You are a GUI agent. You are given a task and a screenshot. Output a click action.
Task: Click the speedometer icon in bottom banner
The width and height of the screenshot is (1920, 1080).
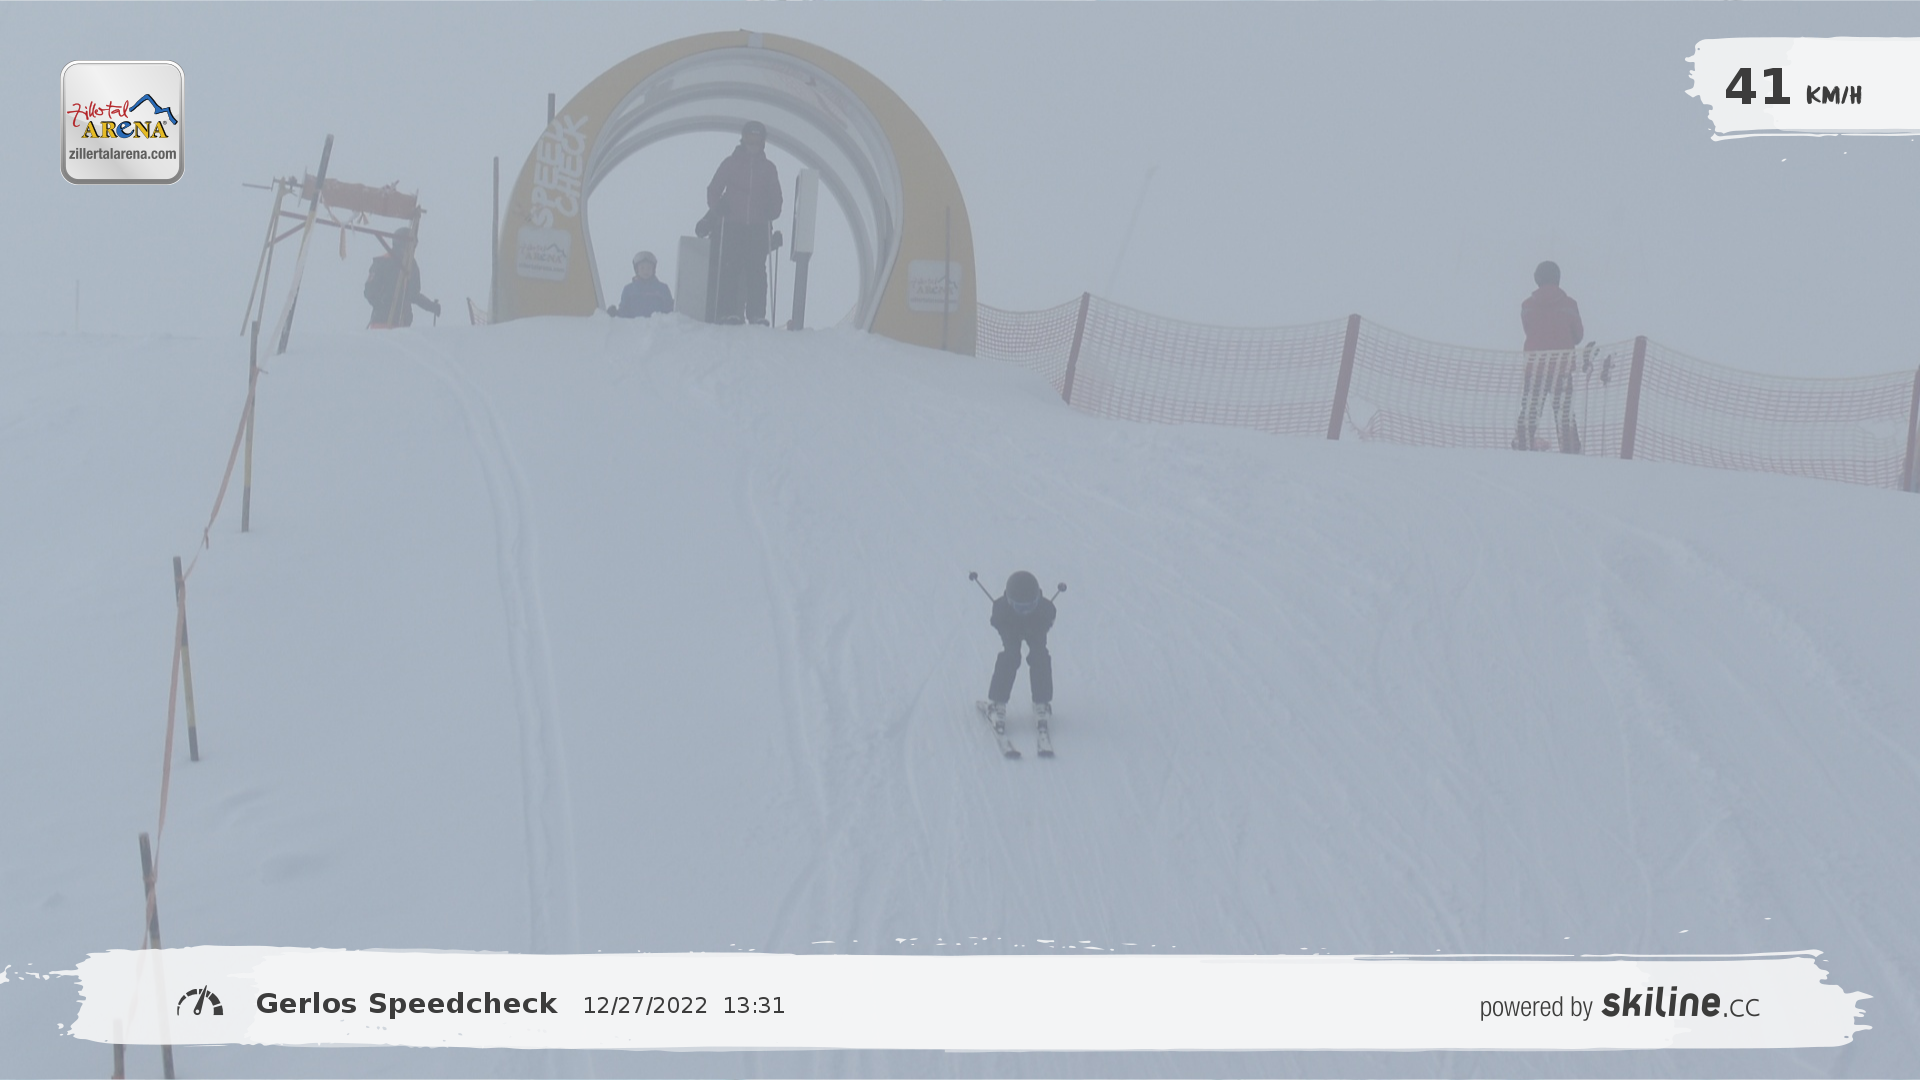[200, 1002]
